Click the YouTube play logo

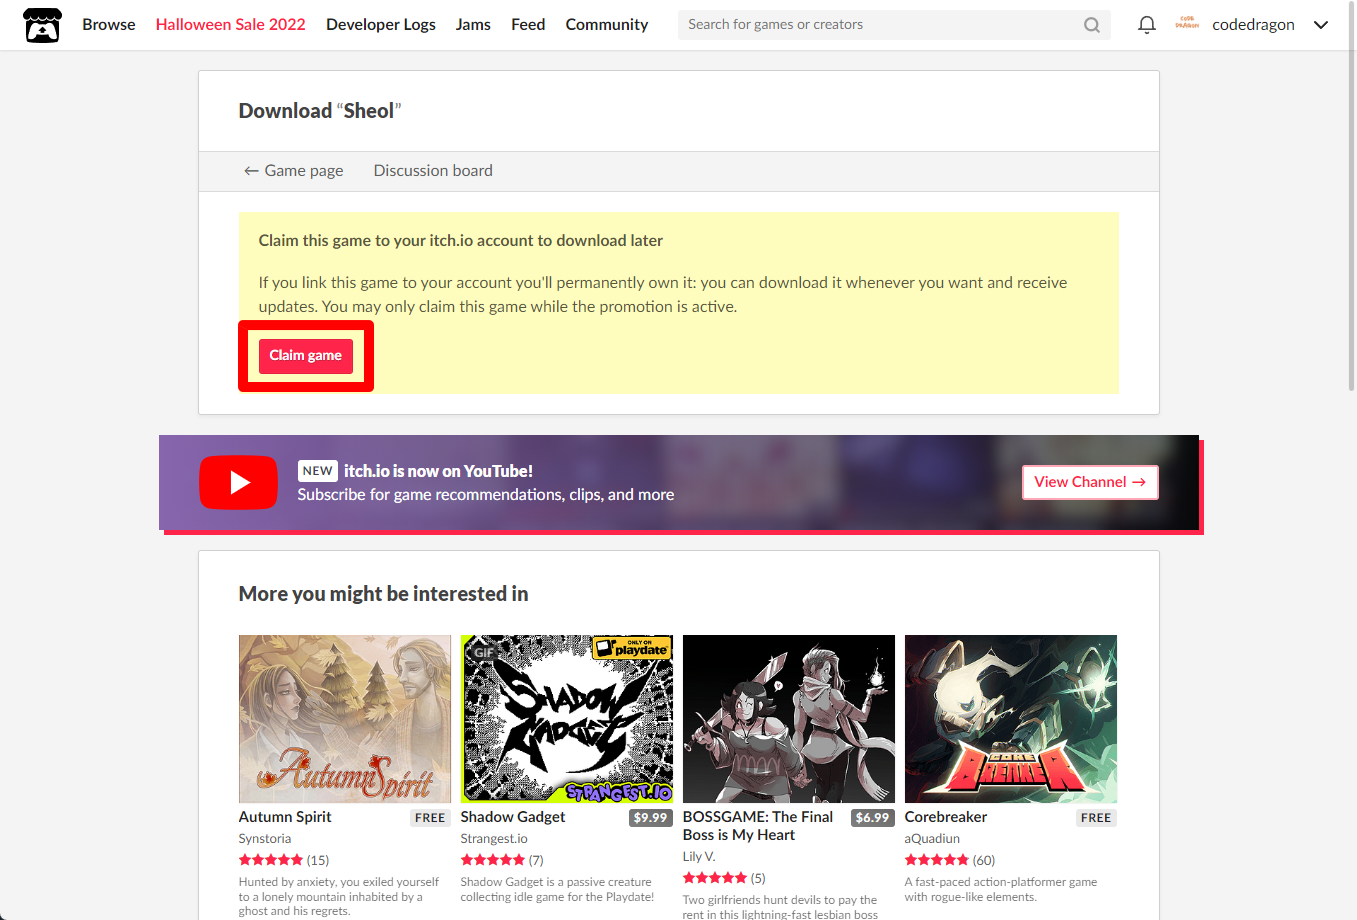click(x=238, y=482)
